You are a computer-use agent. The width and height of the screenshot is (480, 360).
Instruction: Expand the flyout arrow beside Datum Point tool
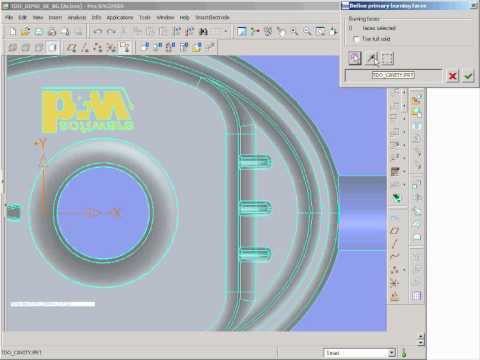(x=404, y=269)
